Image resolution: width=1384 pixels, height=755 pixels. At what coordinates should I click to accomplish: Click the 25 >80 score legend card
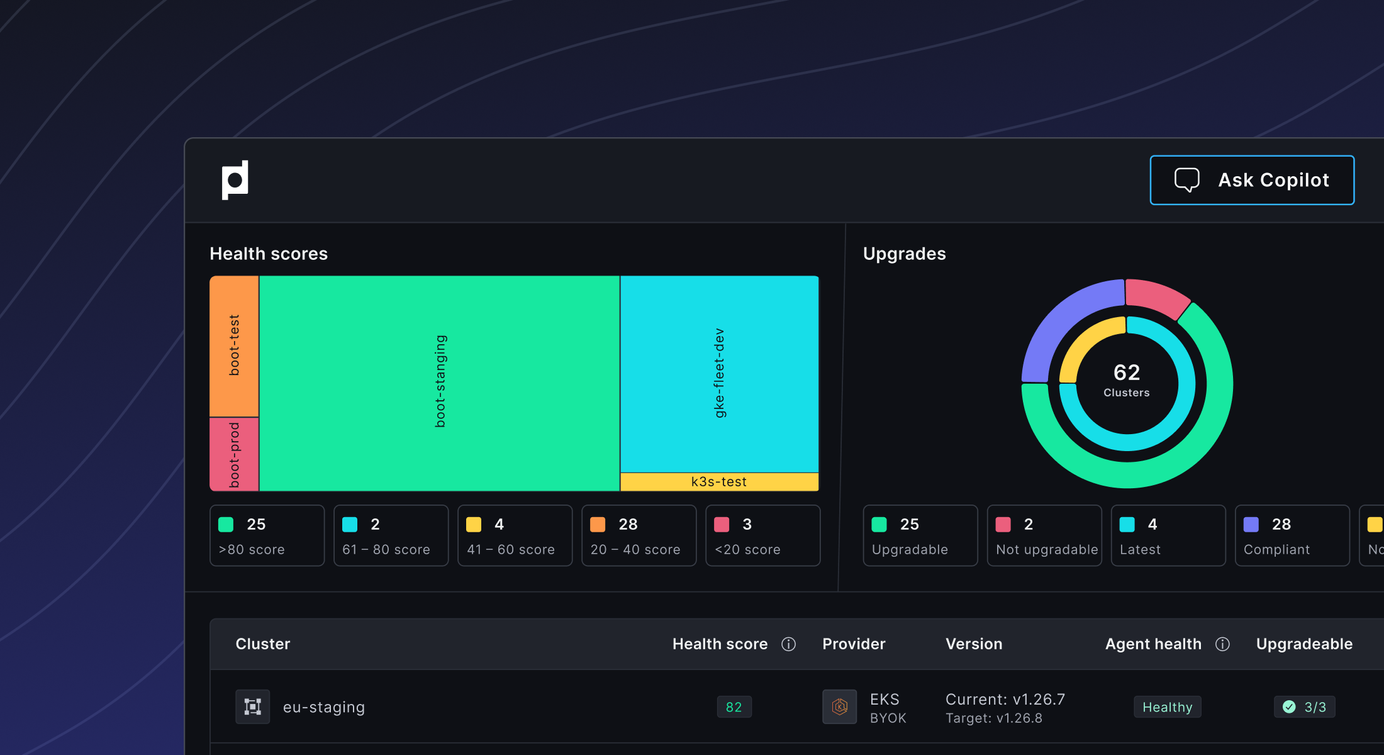(x=267, y=536)
